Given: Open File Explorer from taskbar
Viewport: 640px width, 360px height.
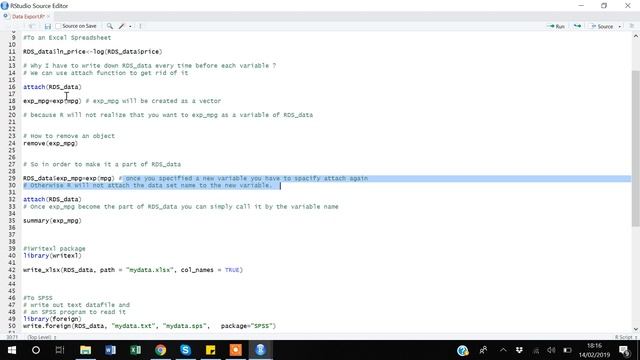Looking at the screenshot, I should (85, 350).
